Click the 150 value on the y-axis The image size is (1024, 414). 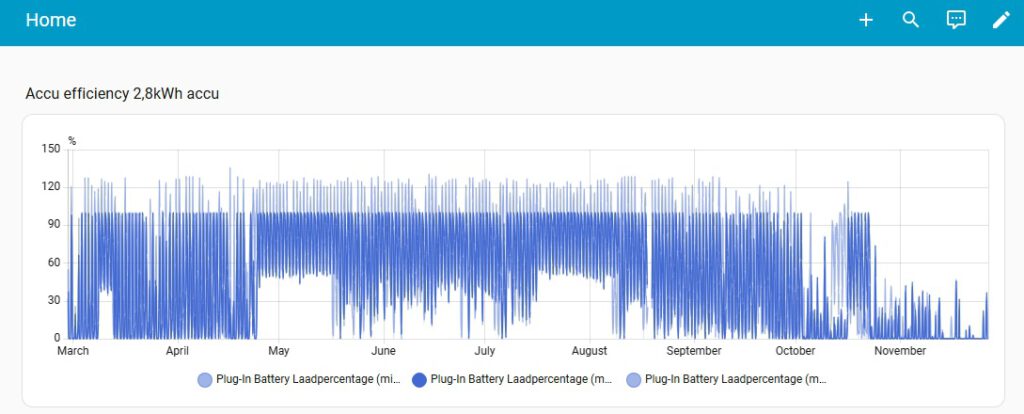point(50,149)
